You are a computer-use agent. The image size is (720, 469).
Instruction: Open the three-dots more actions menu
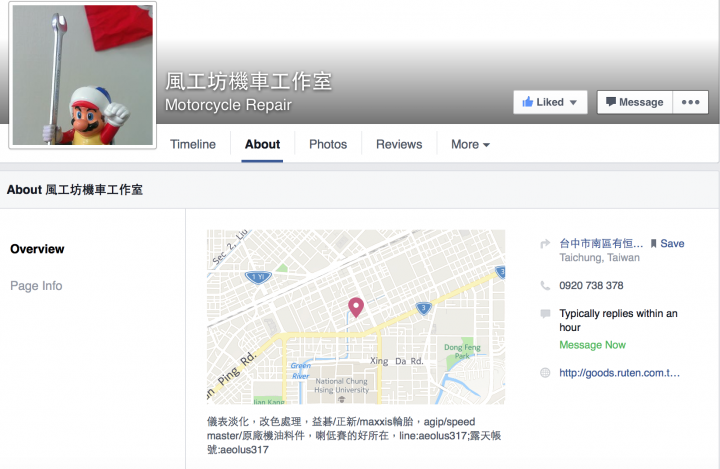[690, 102]
